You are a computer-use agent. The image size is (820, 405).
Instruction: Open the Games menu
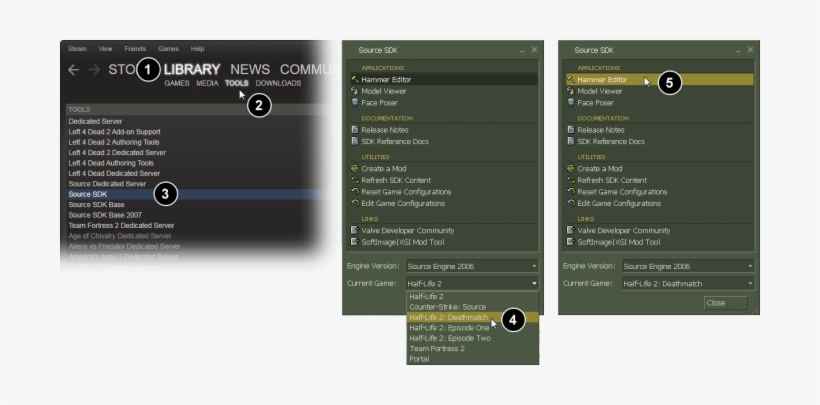[168, 49]
